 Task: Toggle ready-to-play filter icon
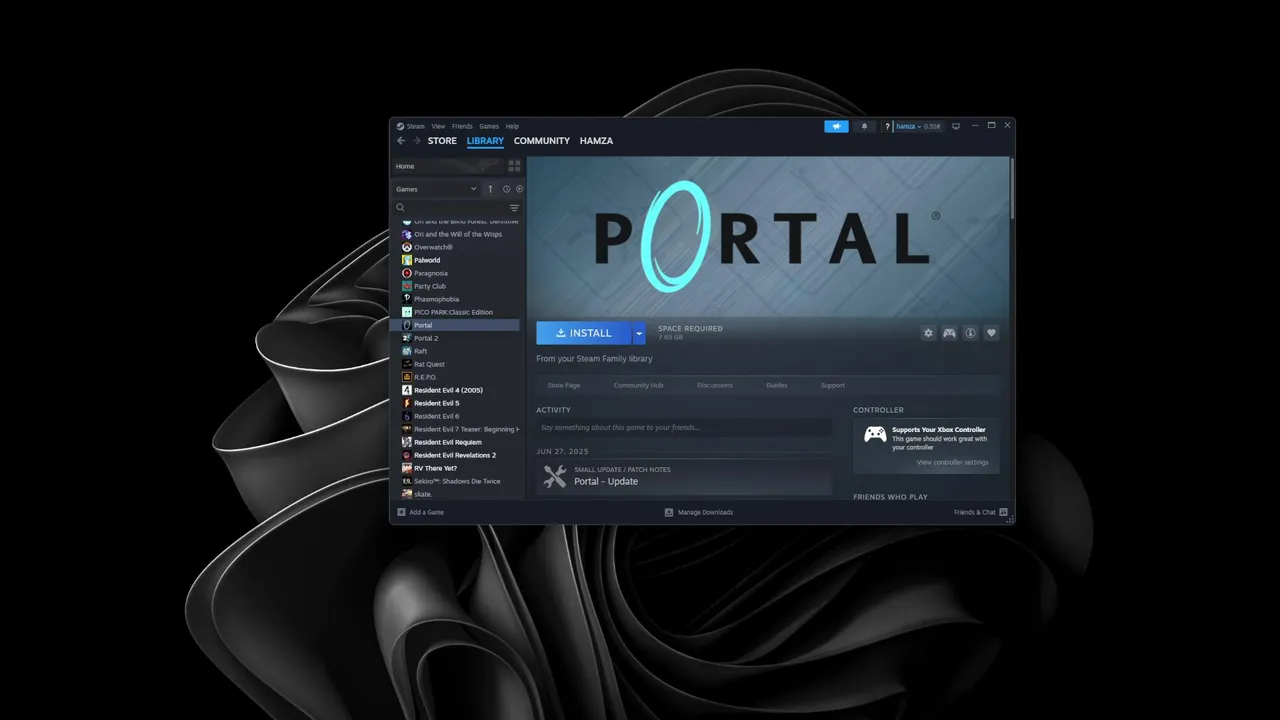(x=519, y=189)
